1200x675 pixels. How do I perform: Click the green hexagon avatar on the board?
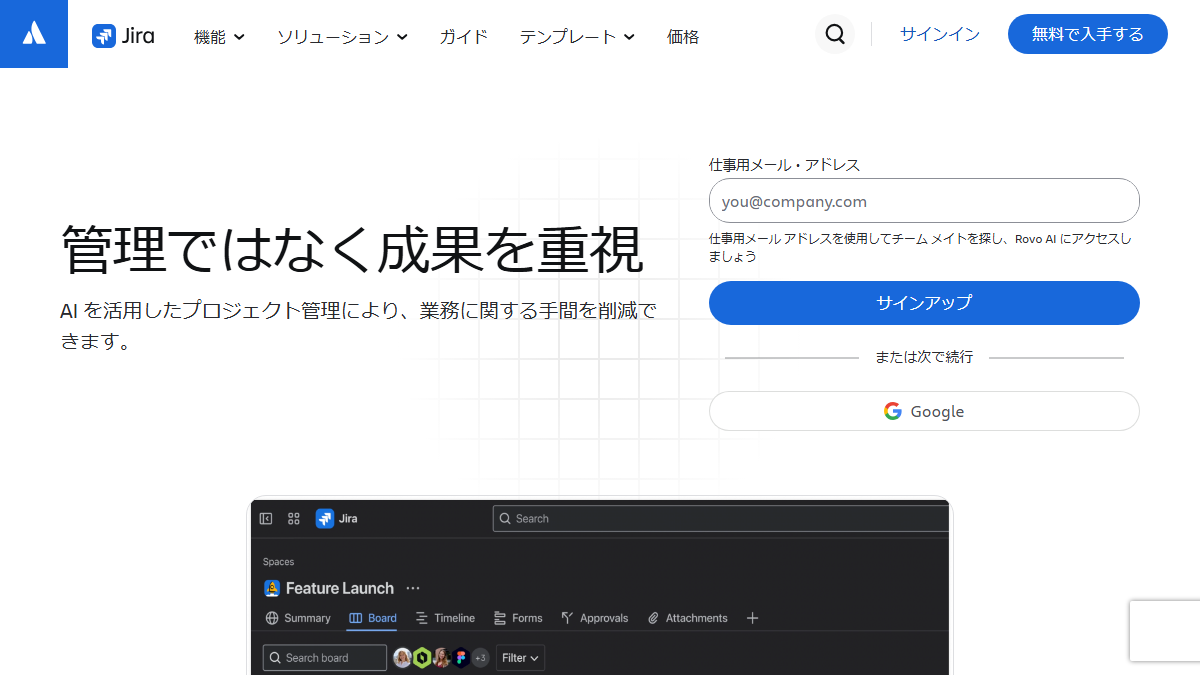tap(422, 657)
